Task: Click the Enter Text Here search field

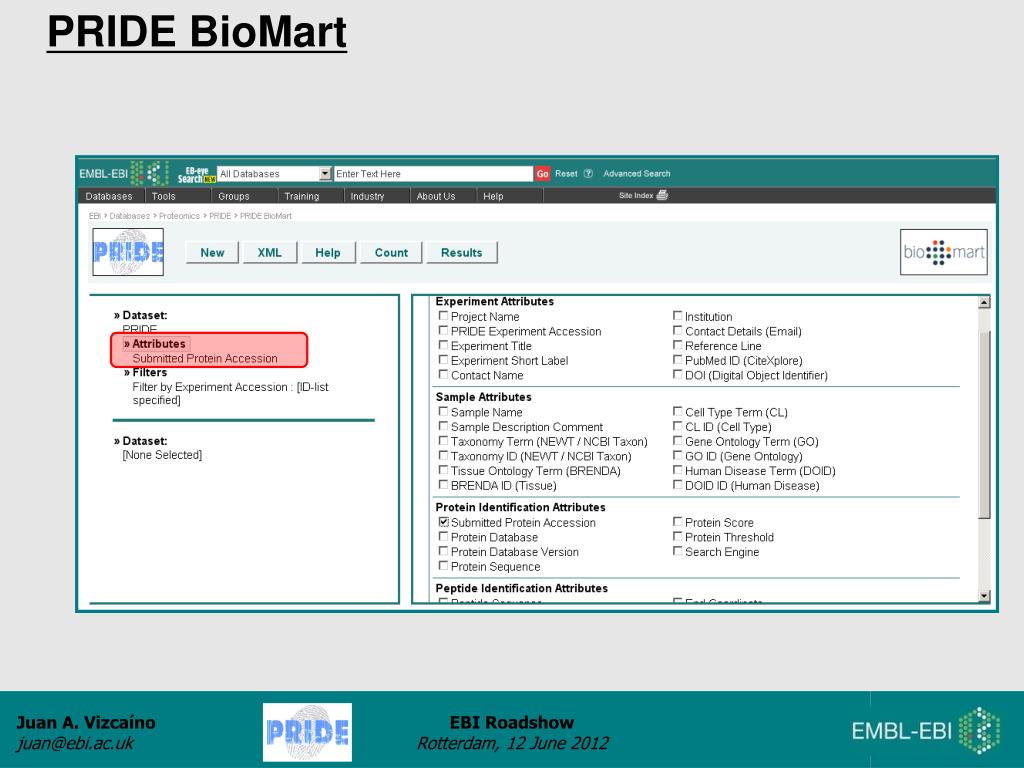Action: click(x=434, y=174)
